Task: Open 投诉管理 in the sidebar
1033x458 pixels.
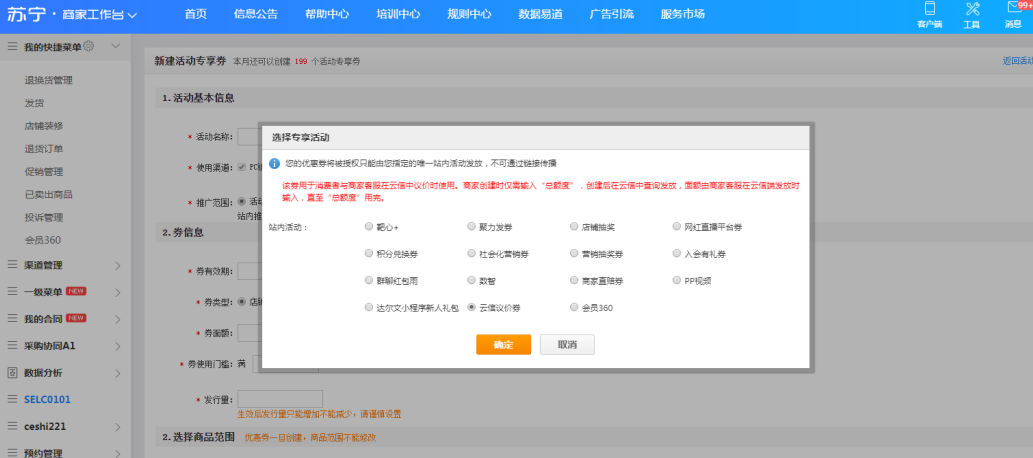Action: tap(43, 217)
